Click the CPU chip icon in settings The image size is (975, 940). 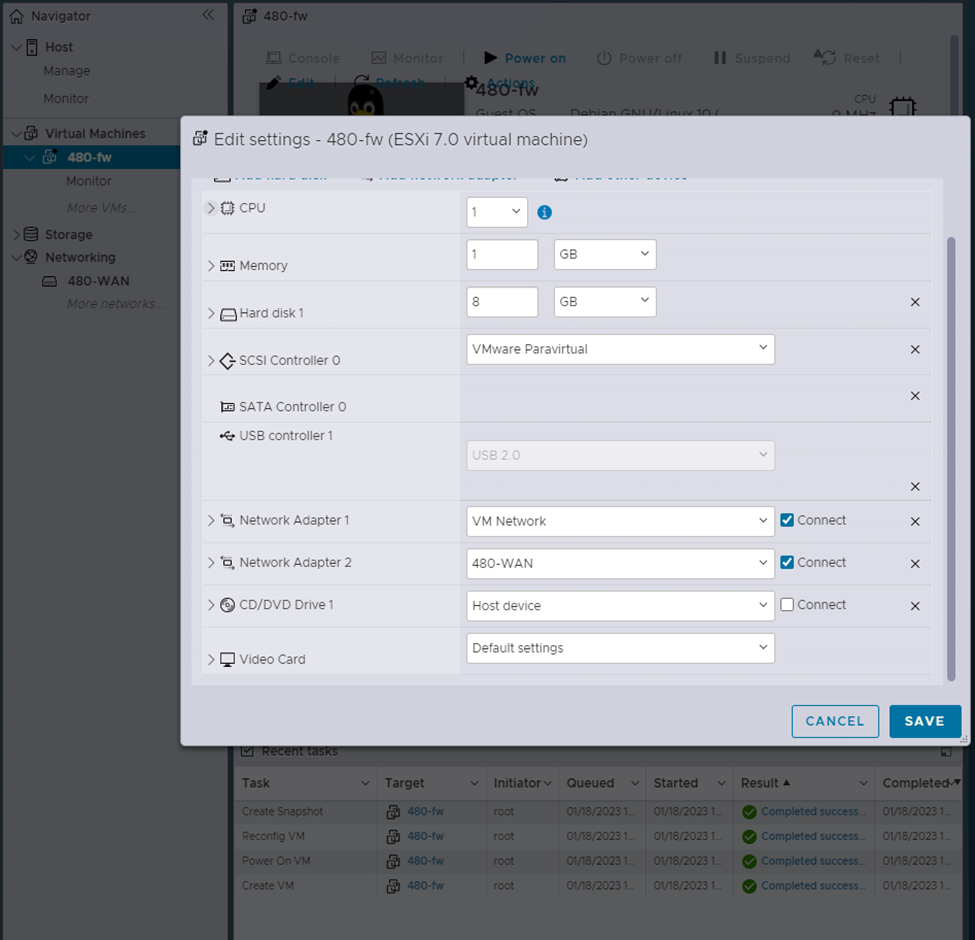tap(228, 208)
